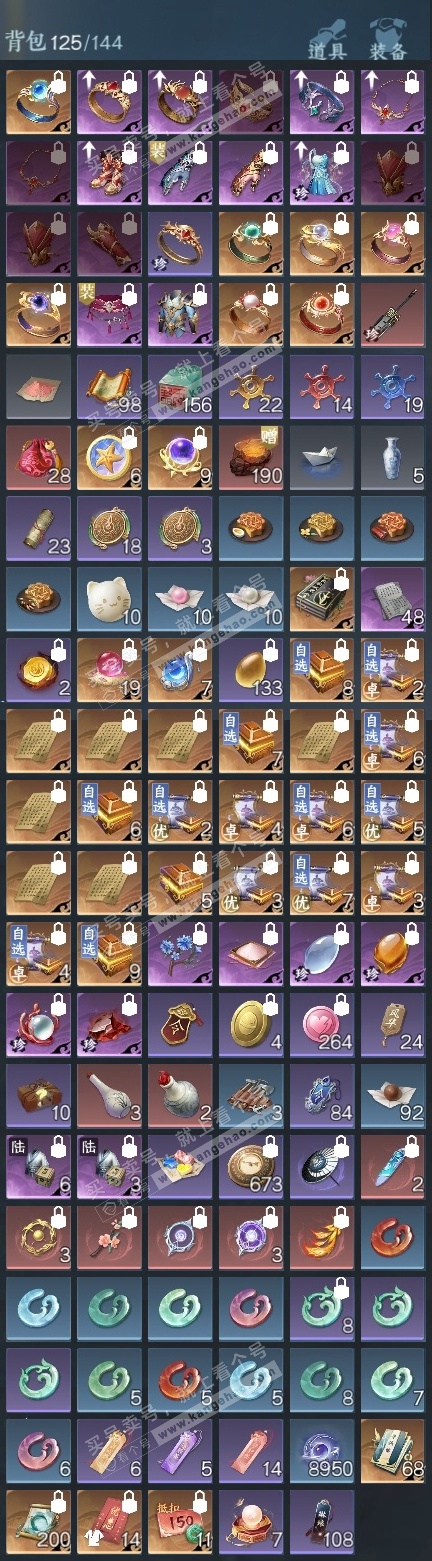
Task: Click the black tablet item showing 108
Action: pos(322,1521)
